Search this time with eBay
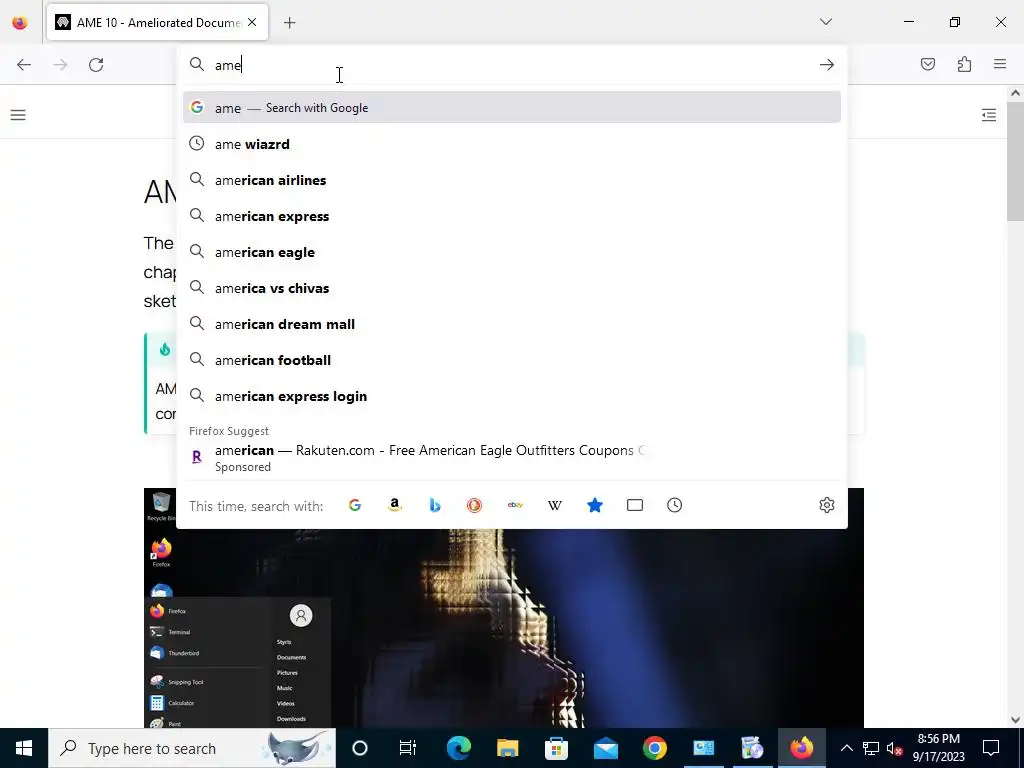 (x=515, y=505)
